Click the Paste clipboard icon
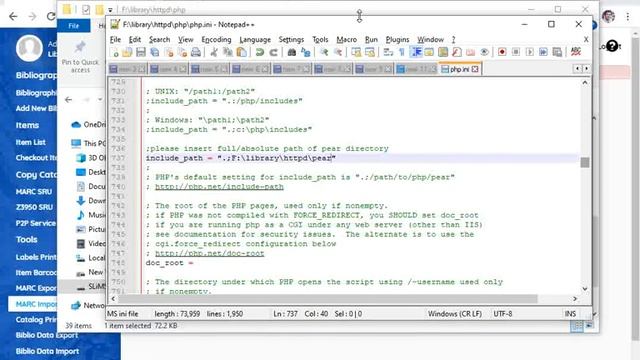This screenshot has height=360, width=640. 242,52
